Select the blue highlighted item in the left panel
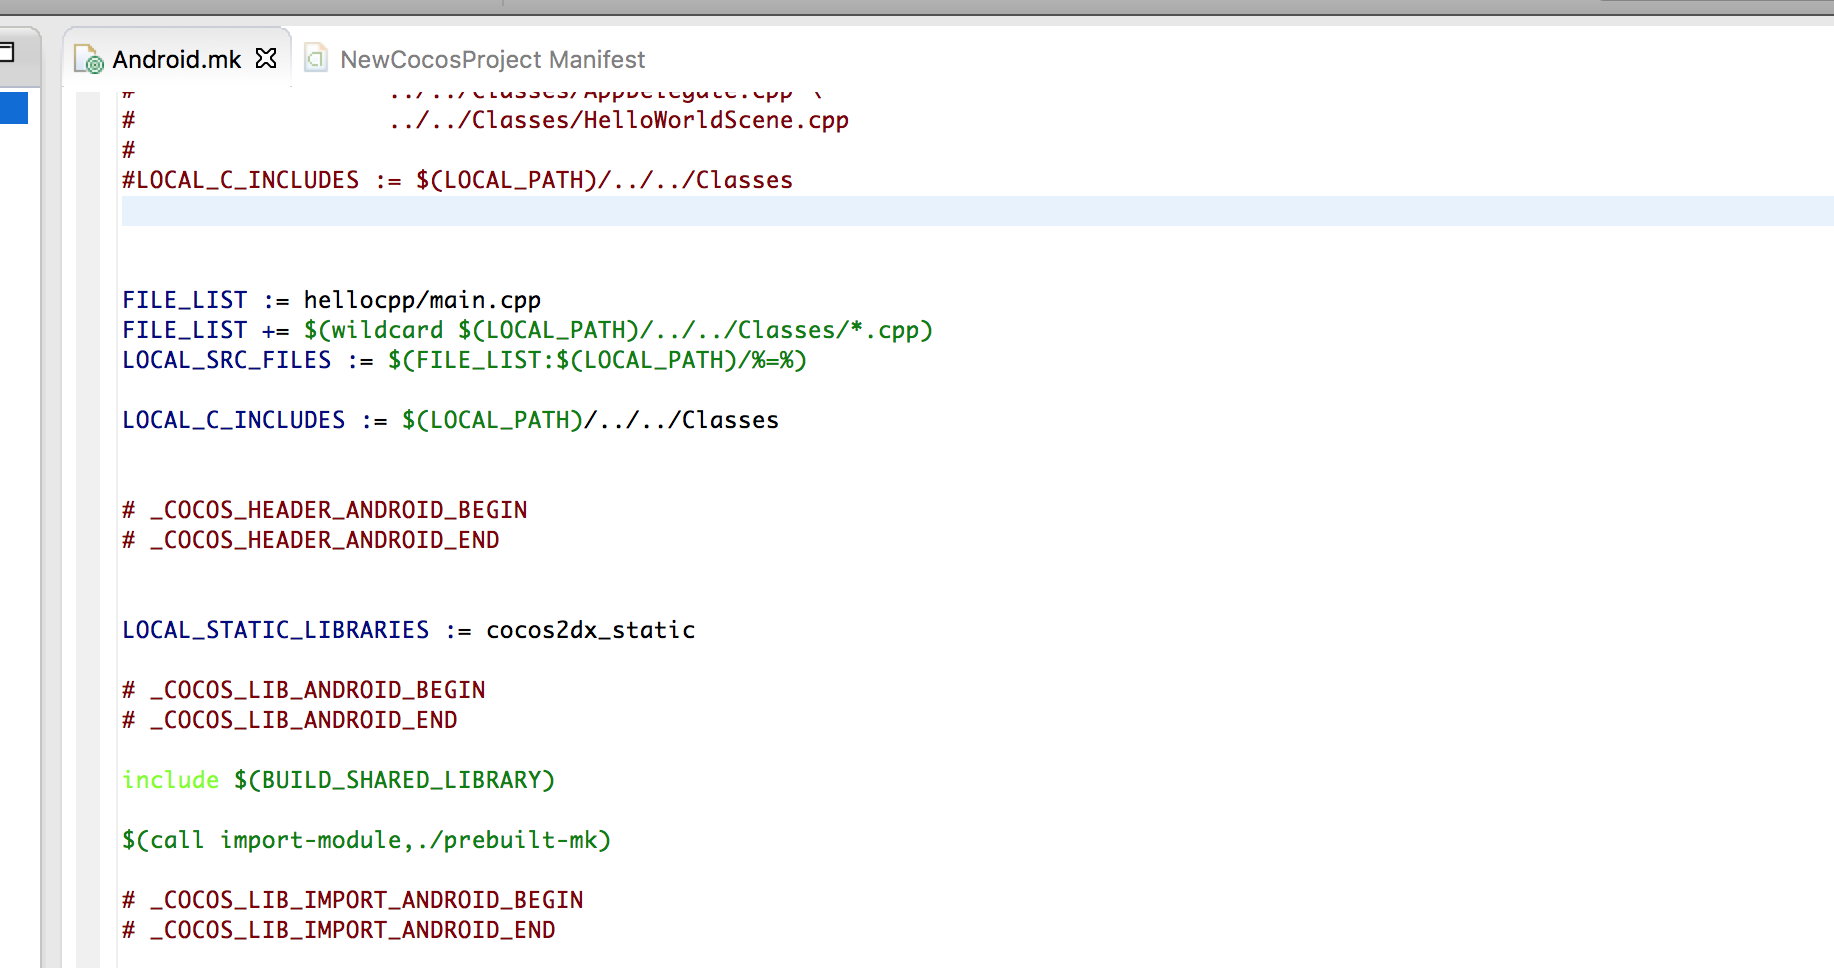 click(13, 108)
